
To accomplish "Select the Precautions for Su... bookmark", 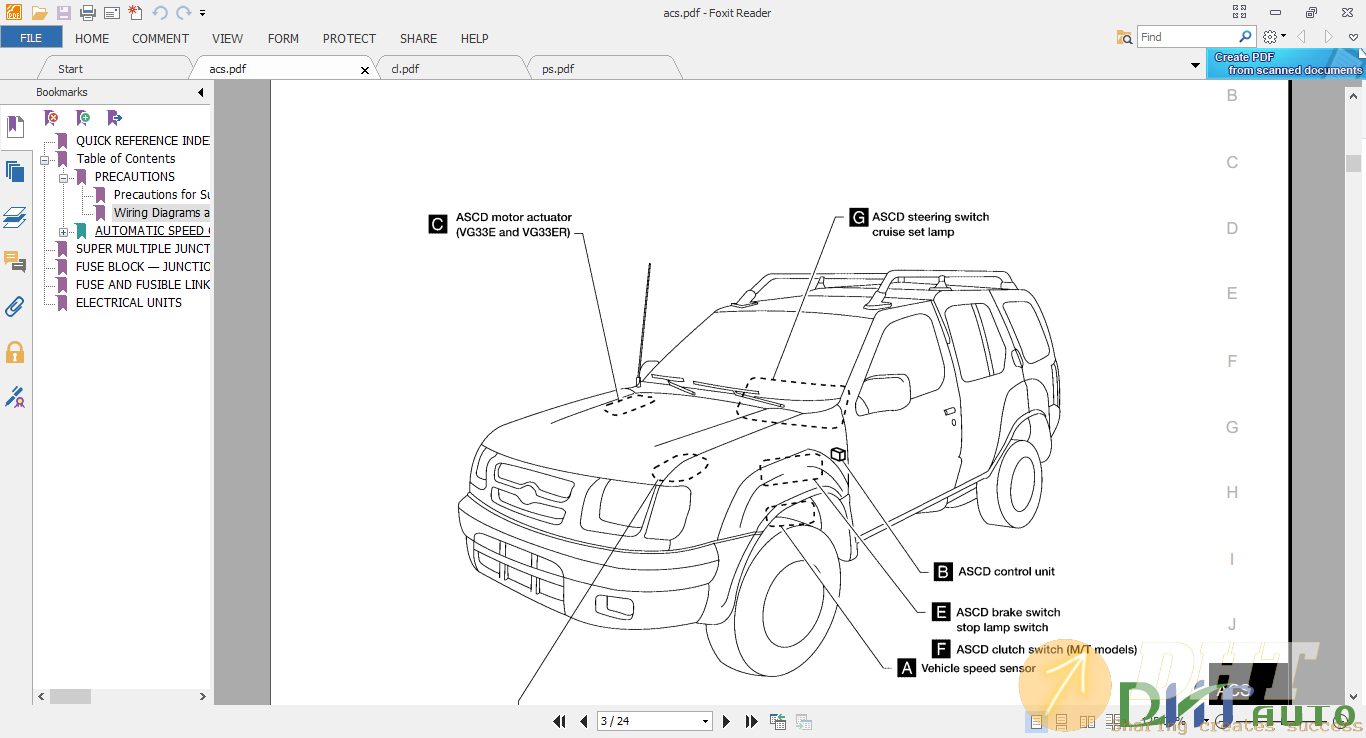I will coord(162,195).
